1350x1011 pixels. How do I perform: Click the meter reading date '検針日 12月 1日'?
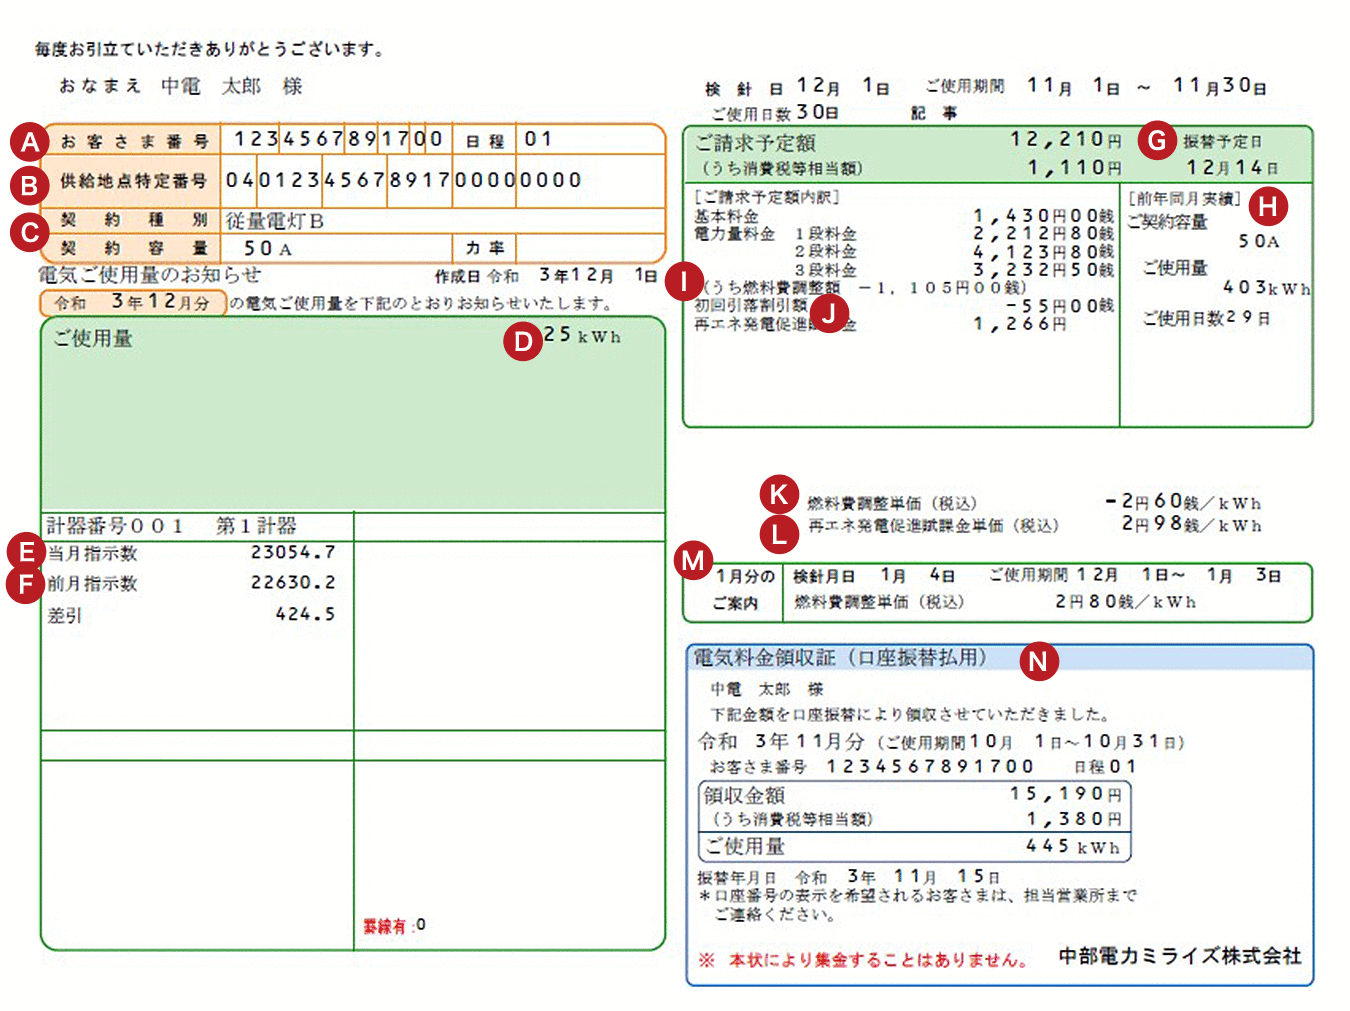point(797,87)
